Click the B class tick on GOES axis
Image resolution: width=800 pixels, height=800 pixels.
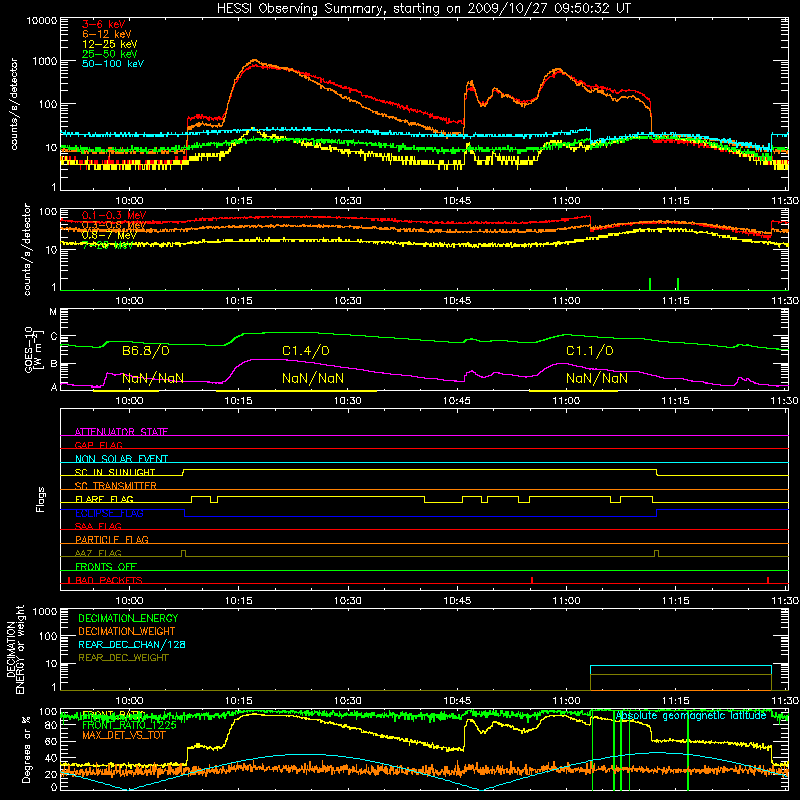pyautogui.click(x=53, y=364)
